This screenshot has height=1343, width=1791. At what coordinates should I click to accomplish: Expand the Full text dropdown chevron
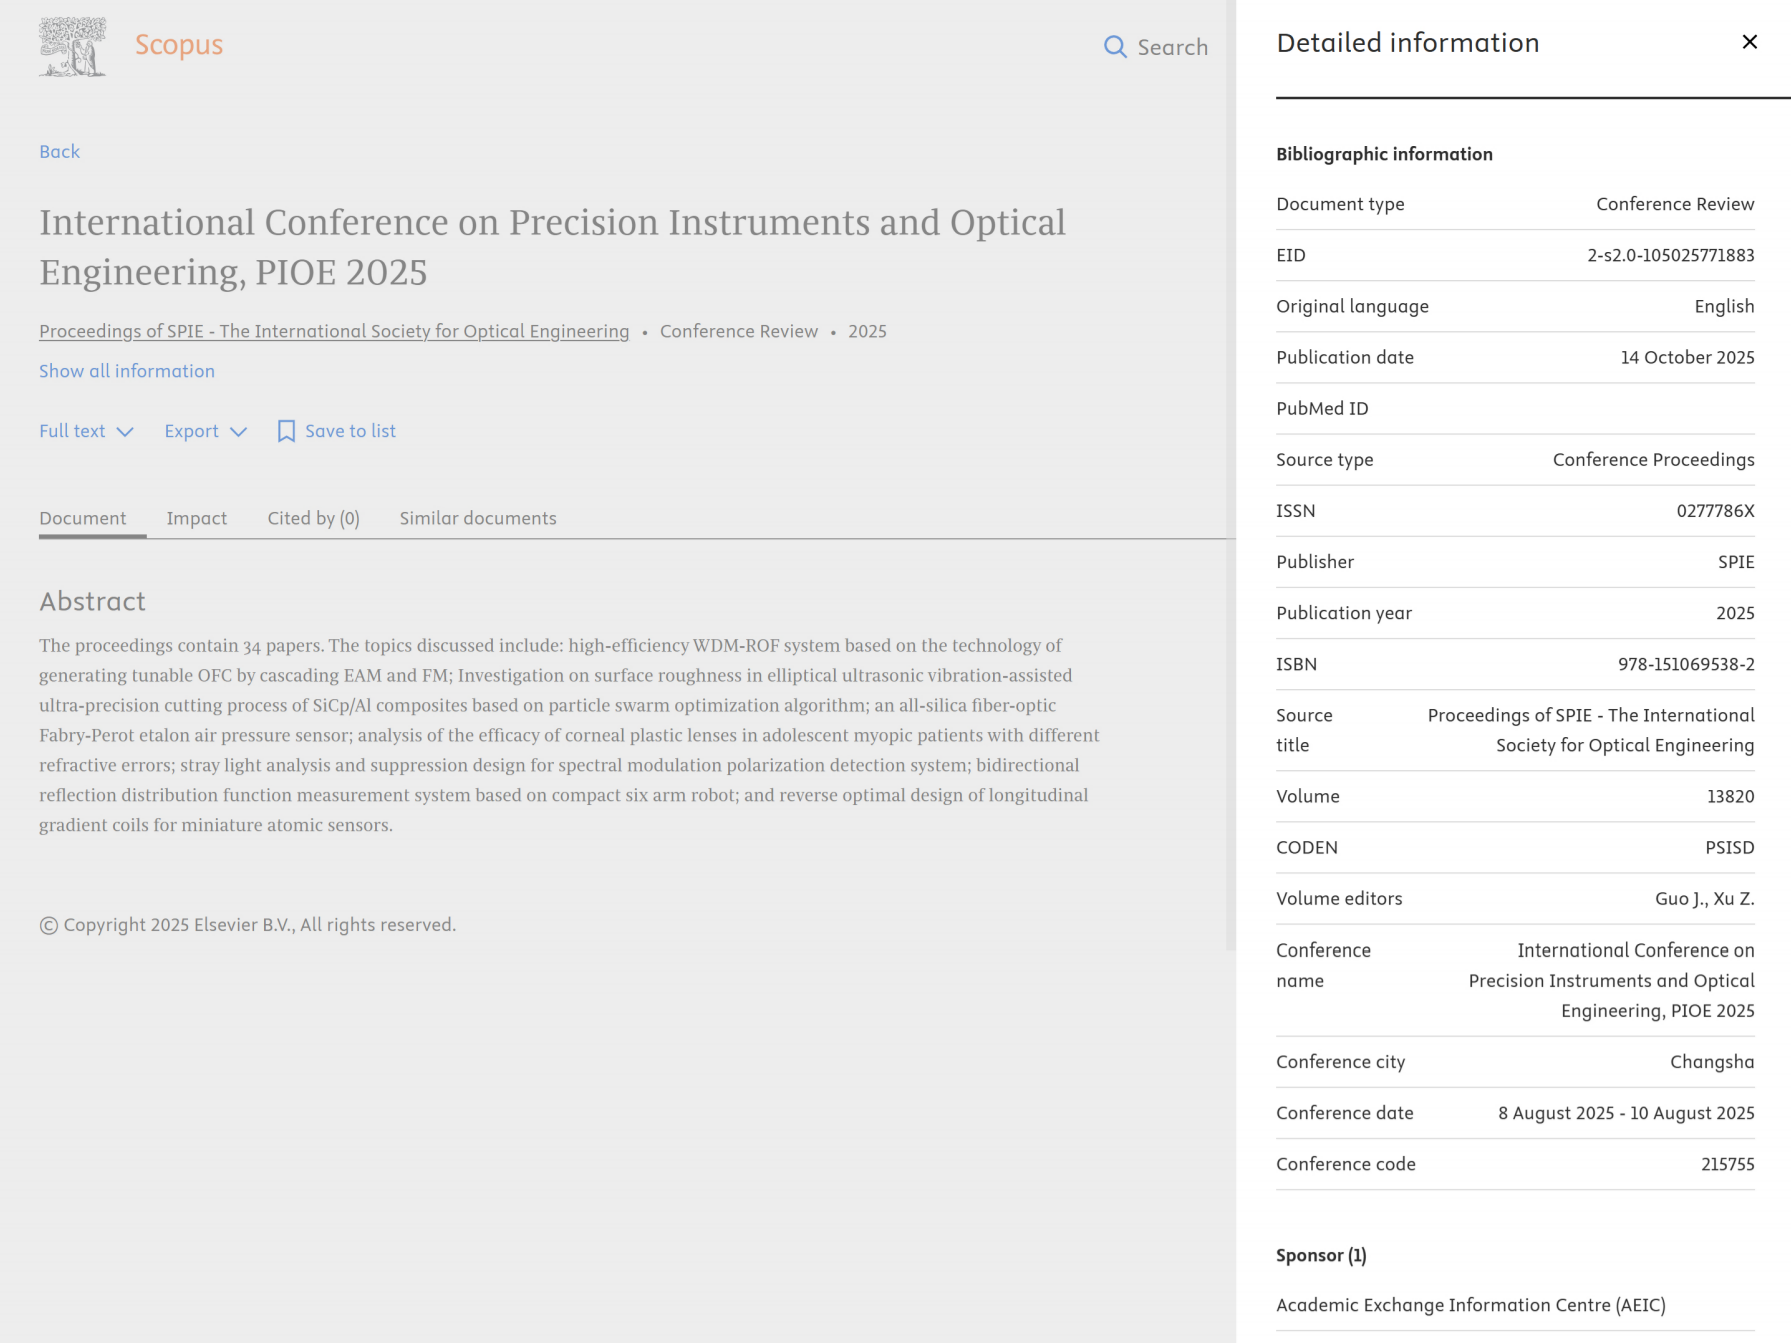[125, 432]
